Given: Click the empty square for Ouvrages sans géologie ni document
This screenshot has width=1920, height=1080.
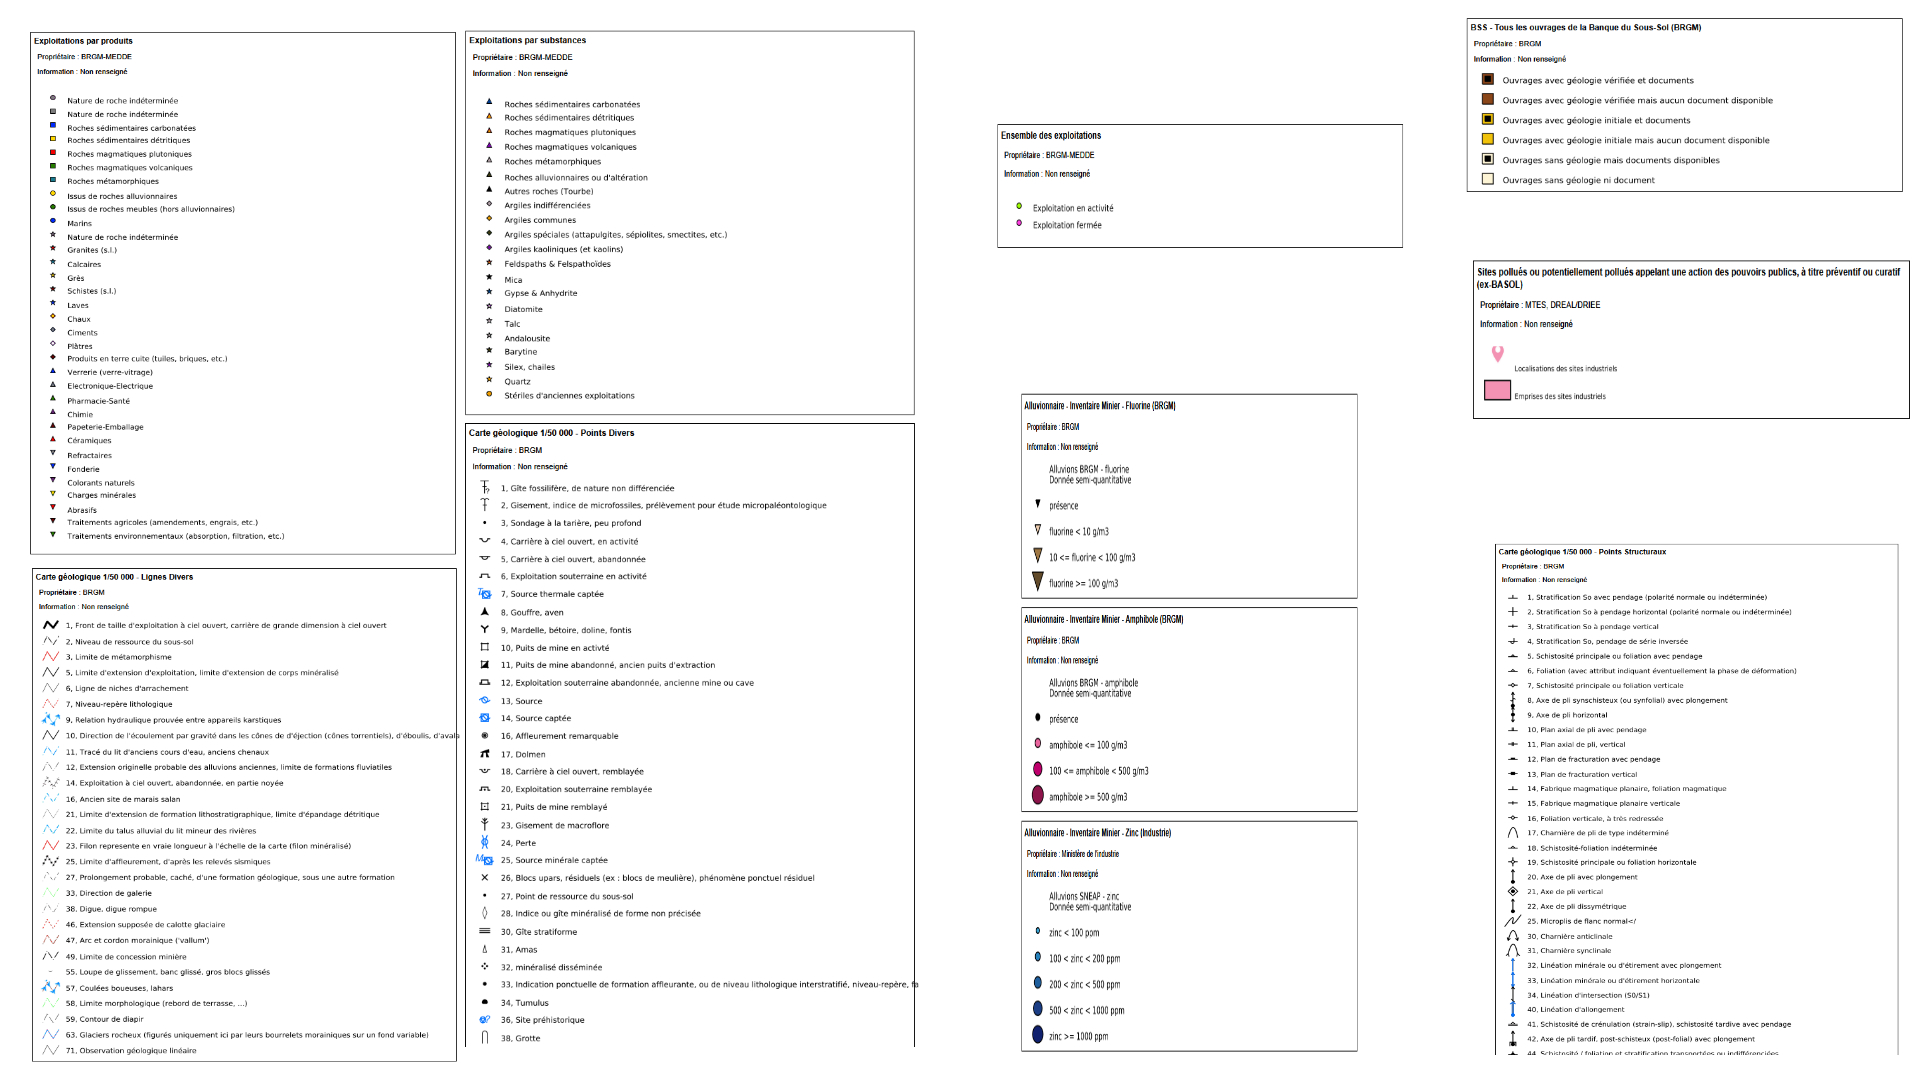Looking at the screenshot, I should pos(1488,180).
